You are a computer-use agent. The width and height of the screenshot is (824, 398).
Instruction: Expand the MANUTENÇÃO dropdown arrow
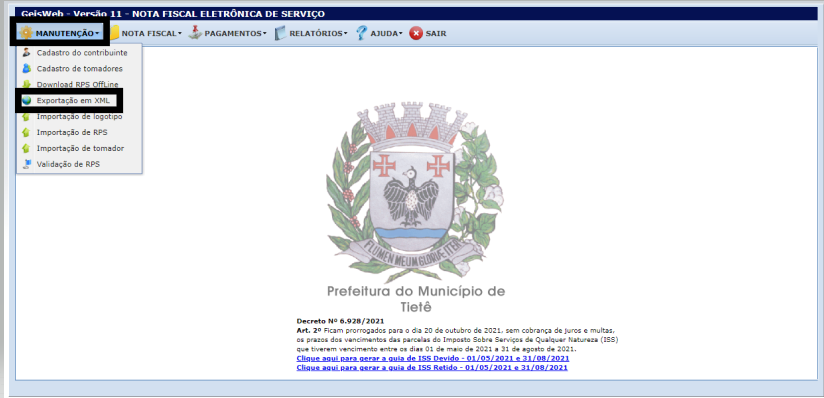98,34
